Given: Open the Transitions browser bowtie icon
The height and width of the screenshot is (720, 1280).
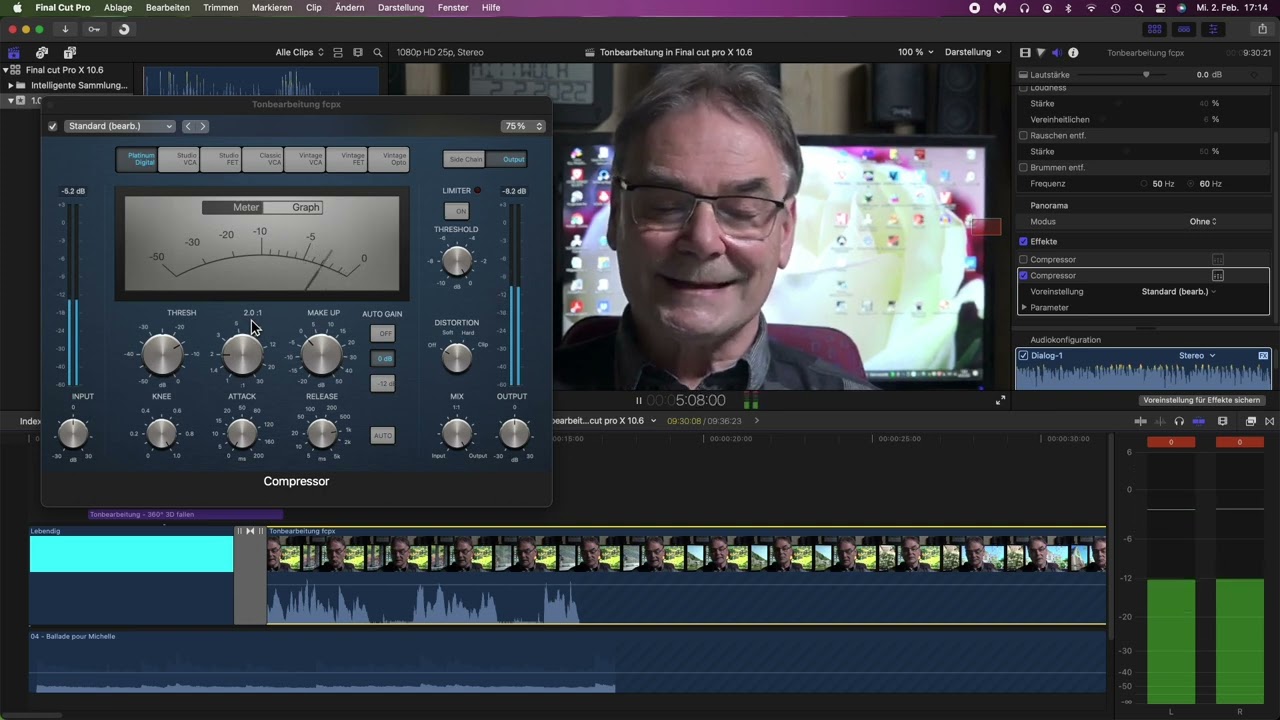Looking at the screenshot, I should click(x=1269, y=421).
